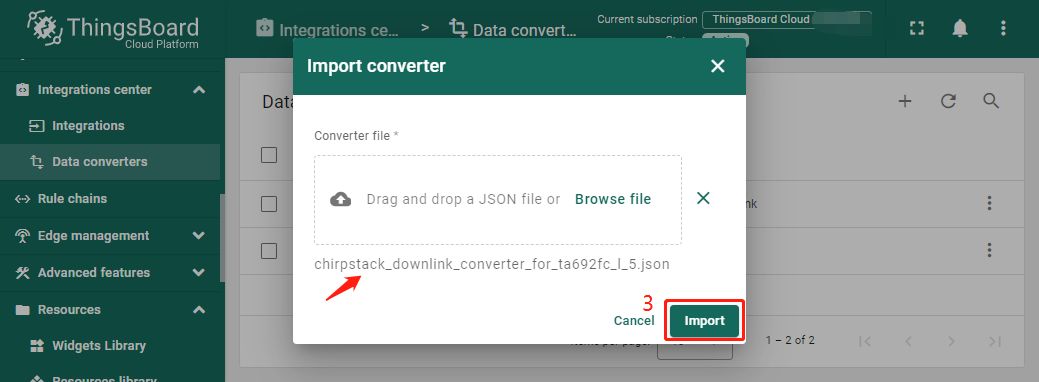
Task: Click the cloud upload icon
Action: 341,199
